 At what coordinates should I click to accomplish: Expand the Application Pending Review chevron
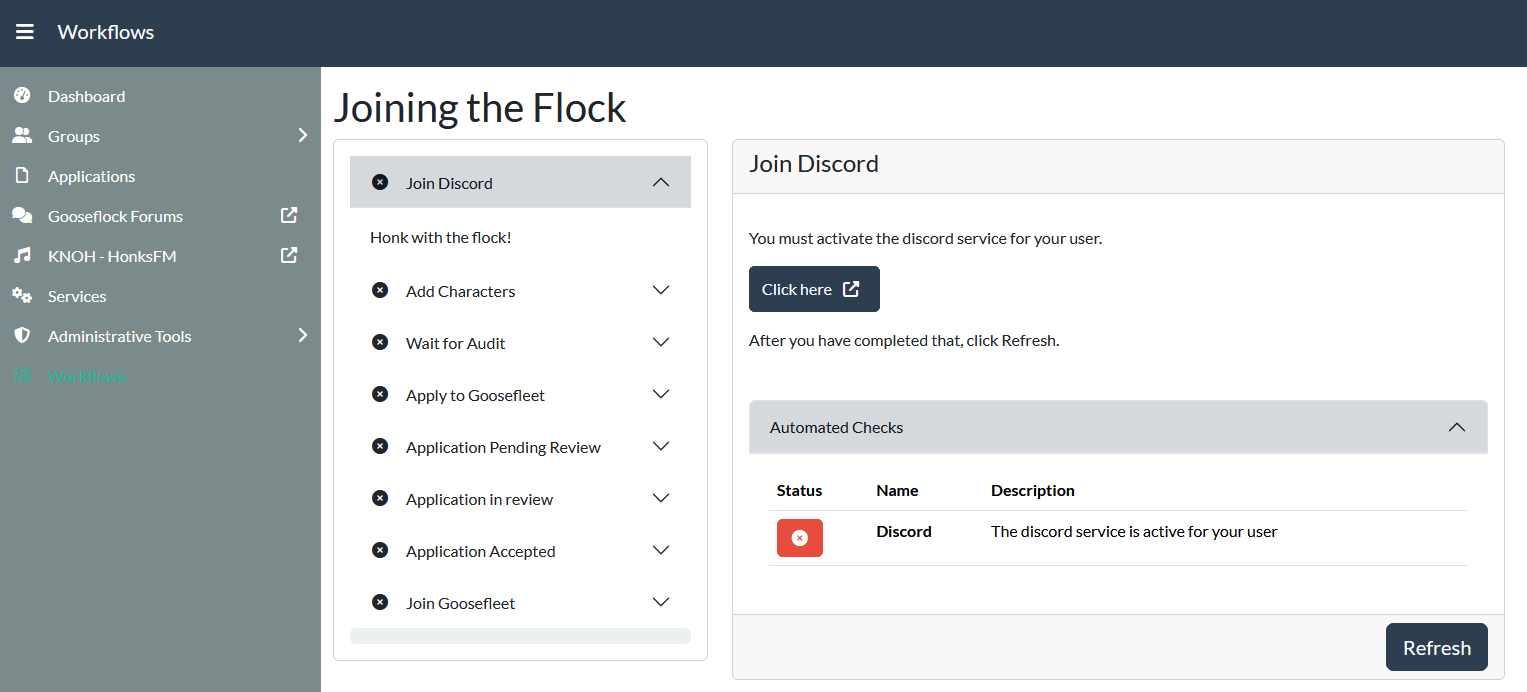tap(660, 446)
